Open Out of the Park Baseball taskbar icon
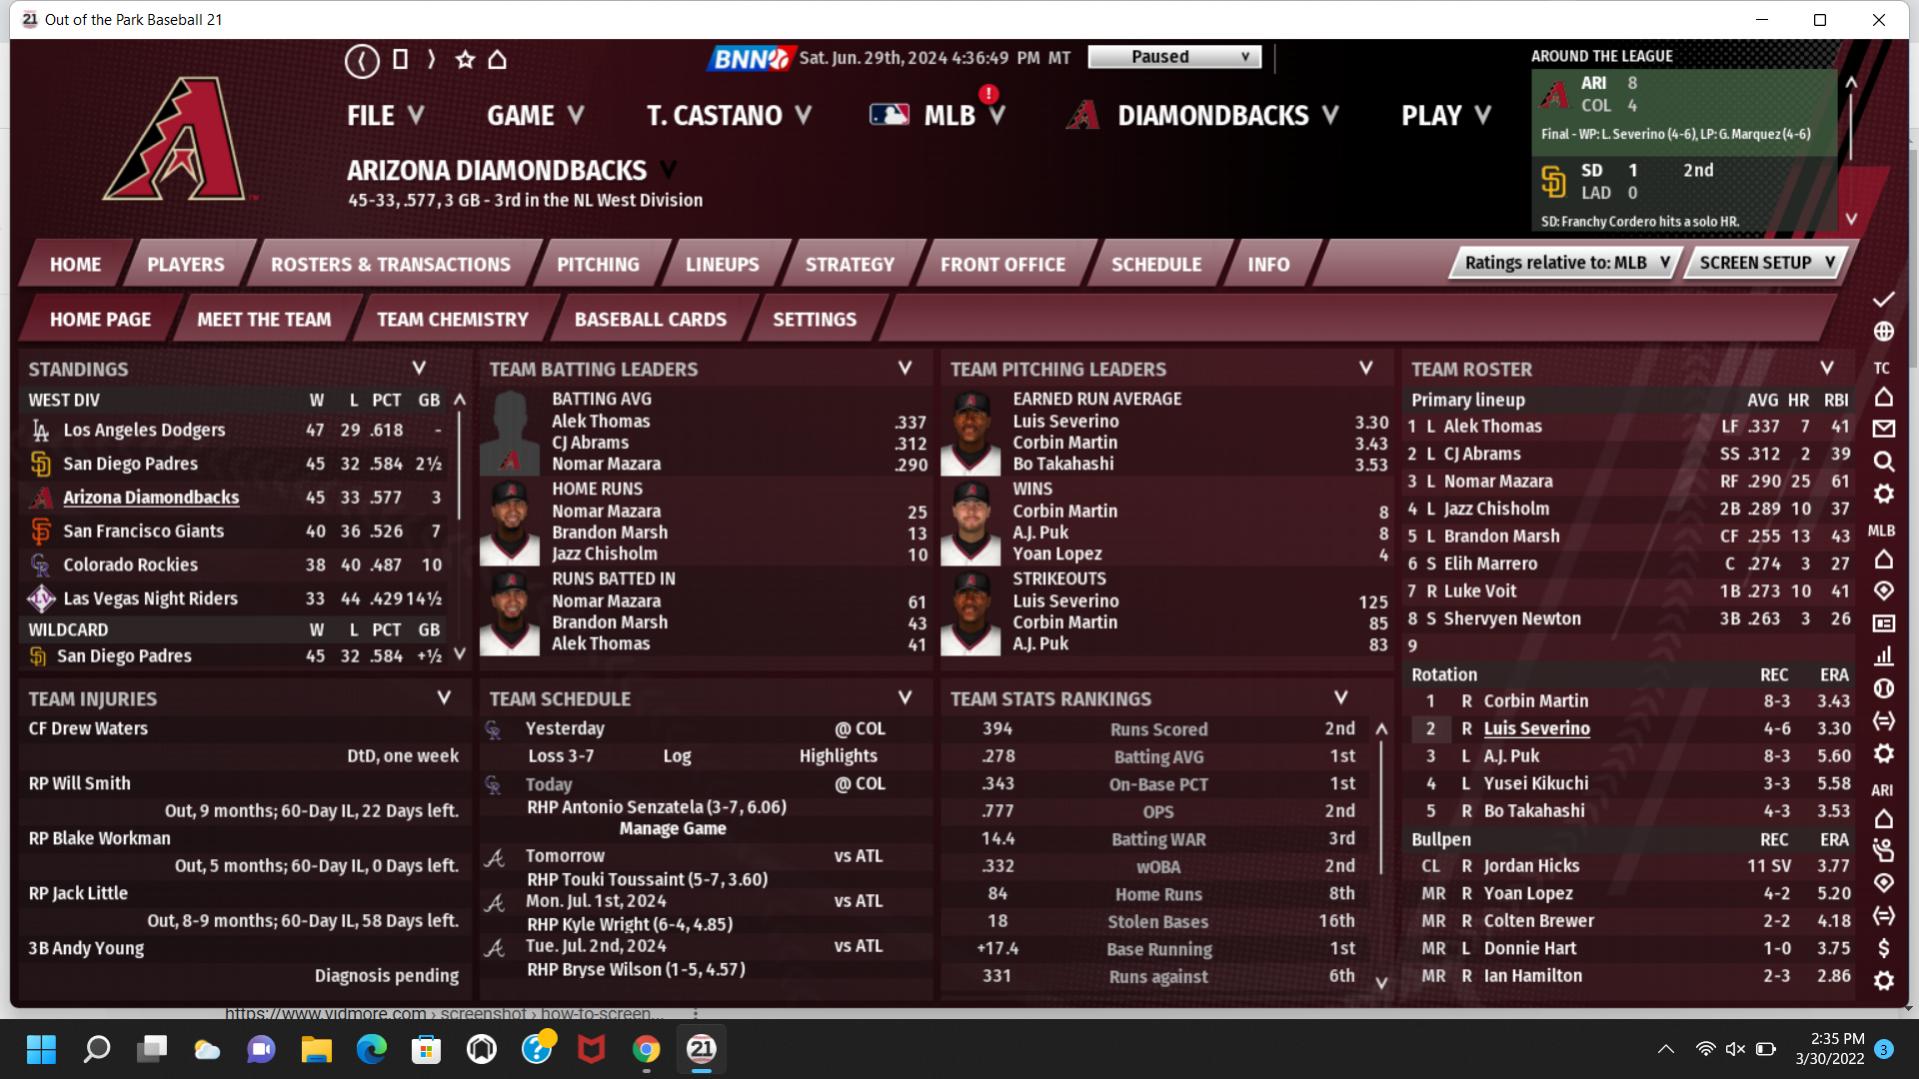Image resolution: width=1919 pixels, height=1079 pixels. point(701,1049)
